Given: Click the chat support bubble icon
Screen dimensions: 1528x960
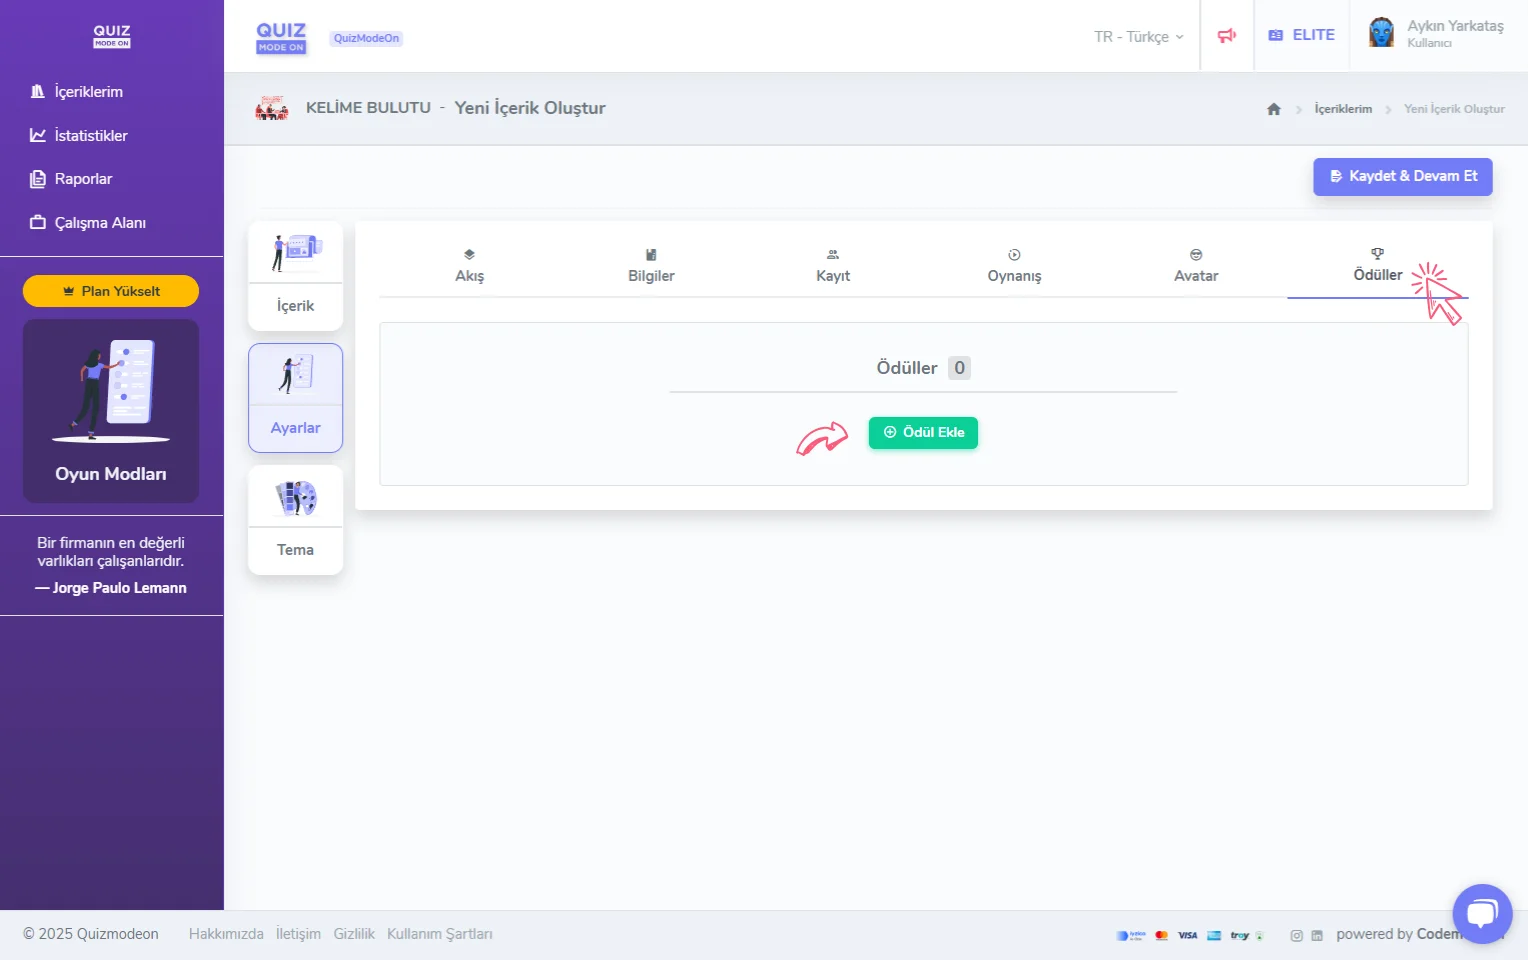Looking at the screenshot, I should (1481, 913).
